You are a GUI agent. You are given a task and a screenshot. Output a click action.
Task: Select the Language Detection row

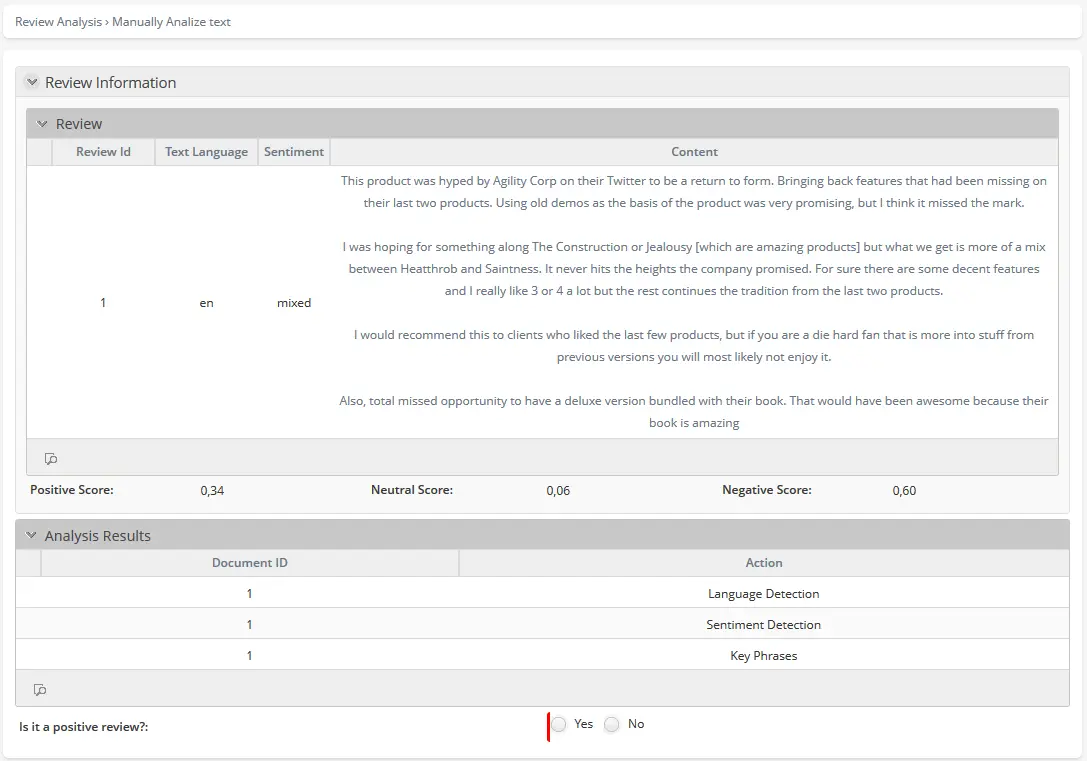(542, 593)
